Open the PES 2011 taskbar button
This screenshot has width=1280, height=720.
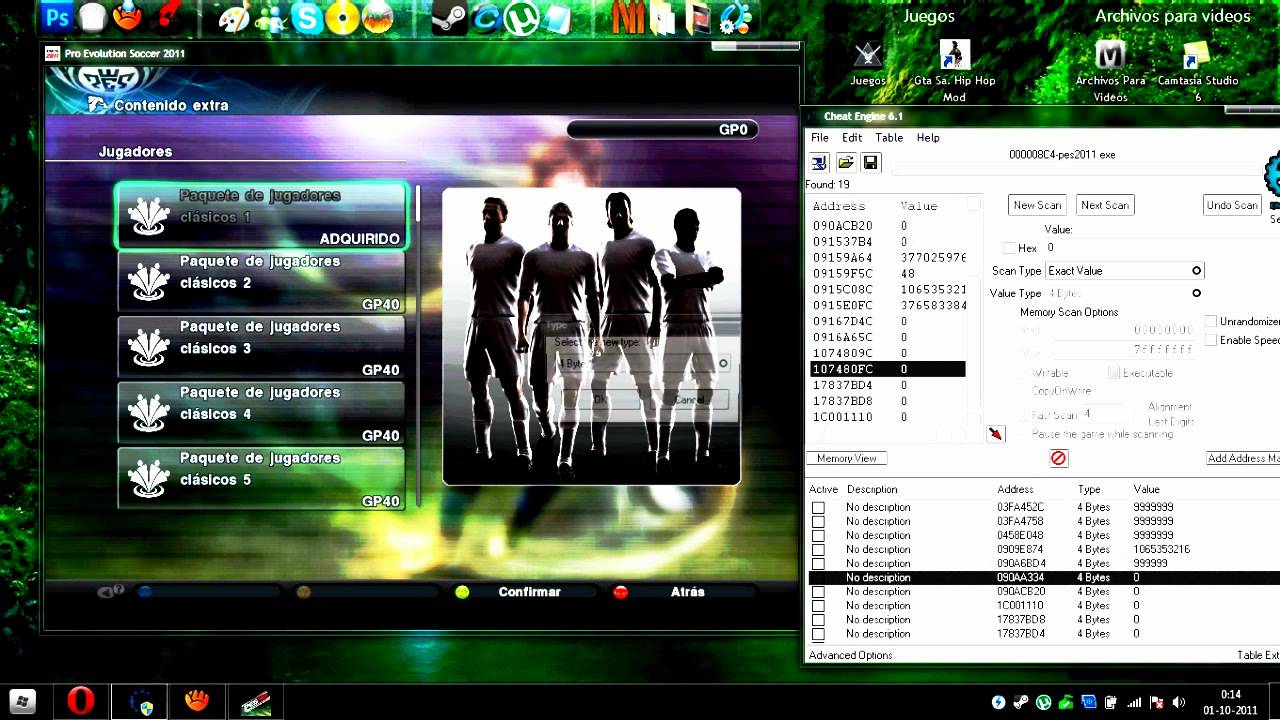tap(256, 702)
